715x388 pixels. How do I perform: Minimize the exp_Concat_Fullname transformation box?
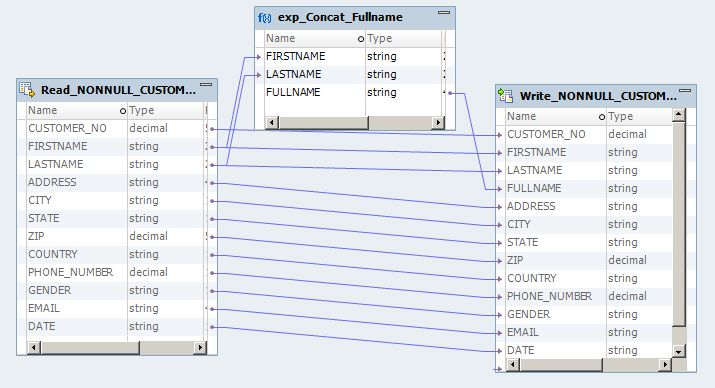pyautogui.click(x=444, y=13)
